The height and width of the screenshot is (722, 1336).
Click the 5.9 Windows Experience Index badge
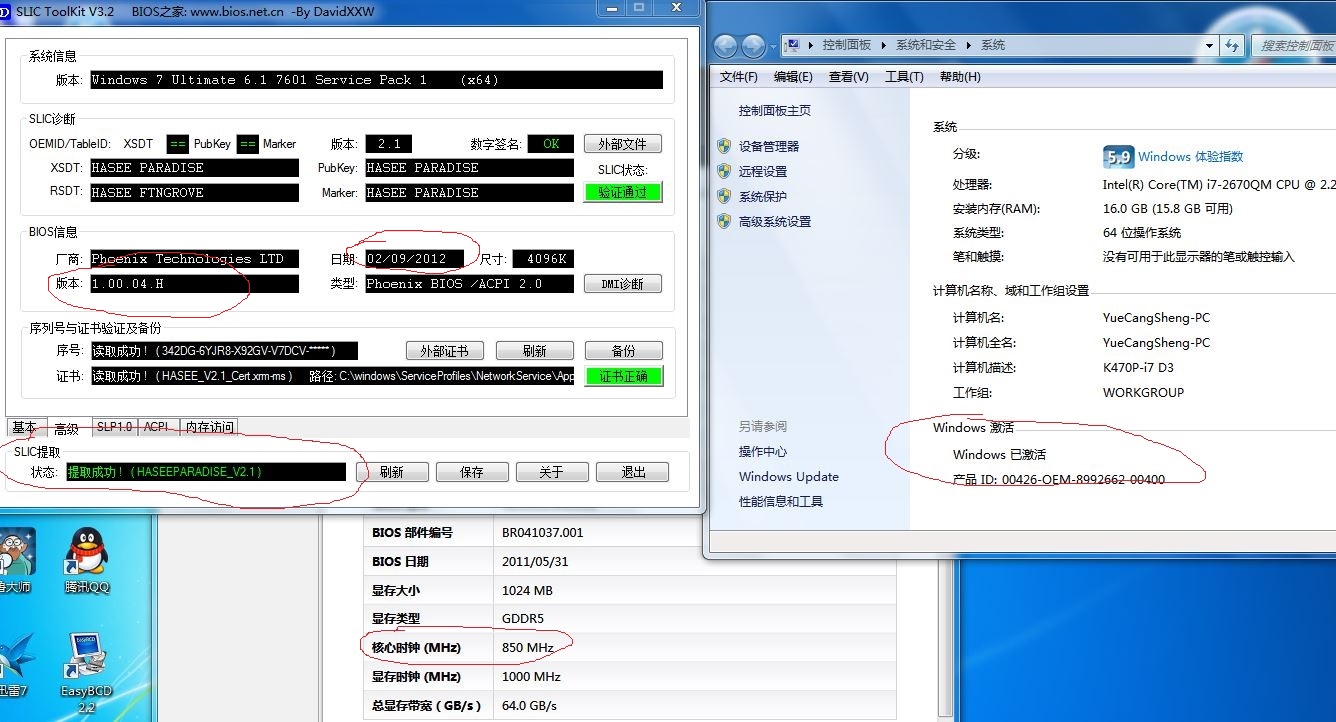coord(1118,157)
